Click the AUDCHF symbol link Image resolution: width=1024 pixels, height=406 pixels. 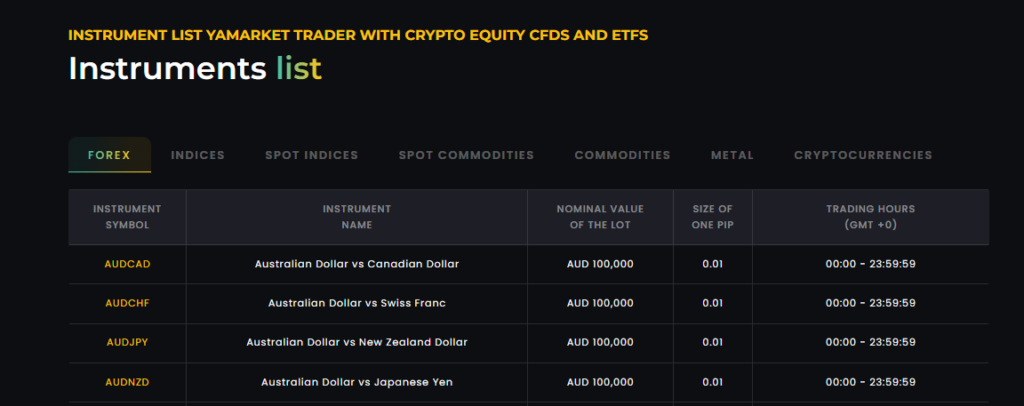click(x=127, y=303)
